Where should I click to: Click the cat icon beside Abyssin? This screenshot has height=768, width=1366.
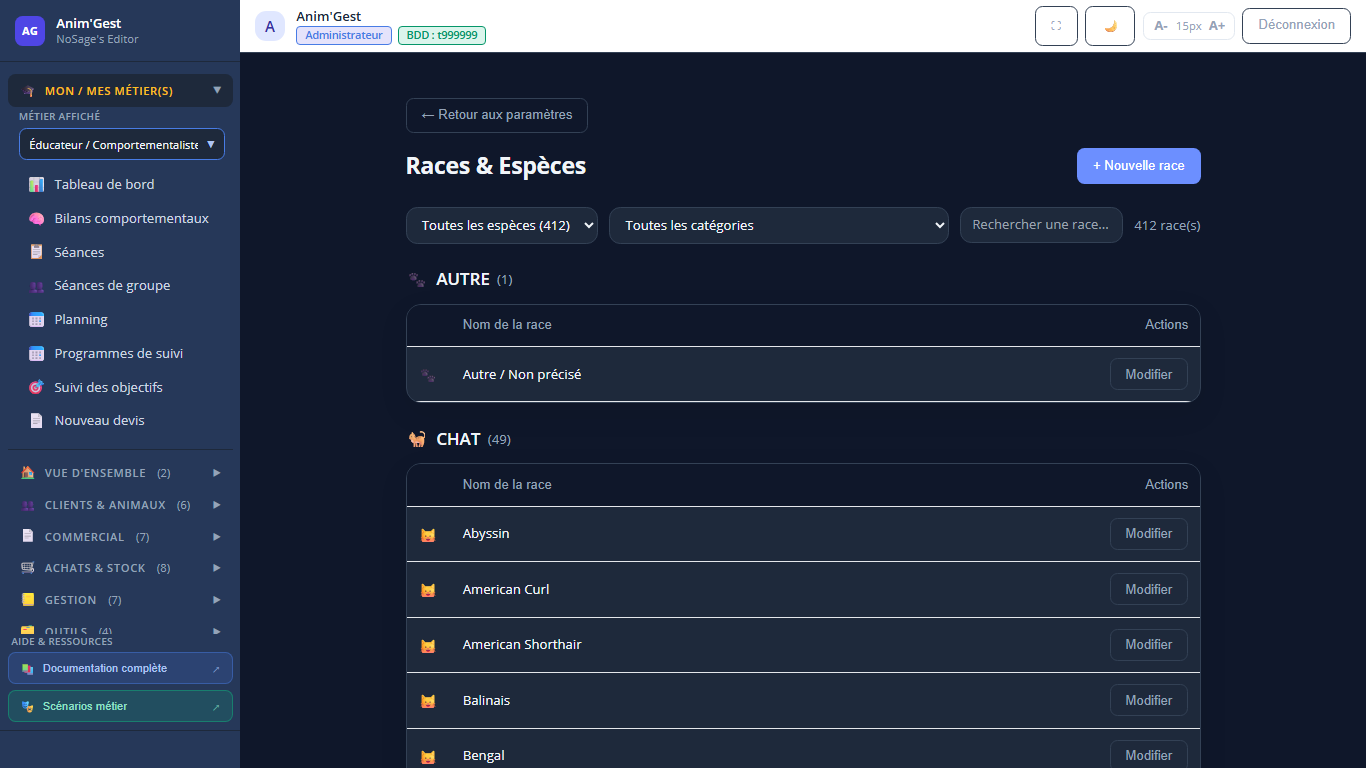point(428,535)
